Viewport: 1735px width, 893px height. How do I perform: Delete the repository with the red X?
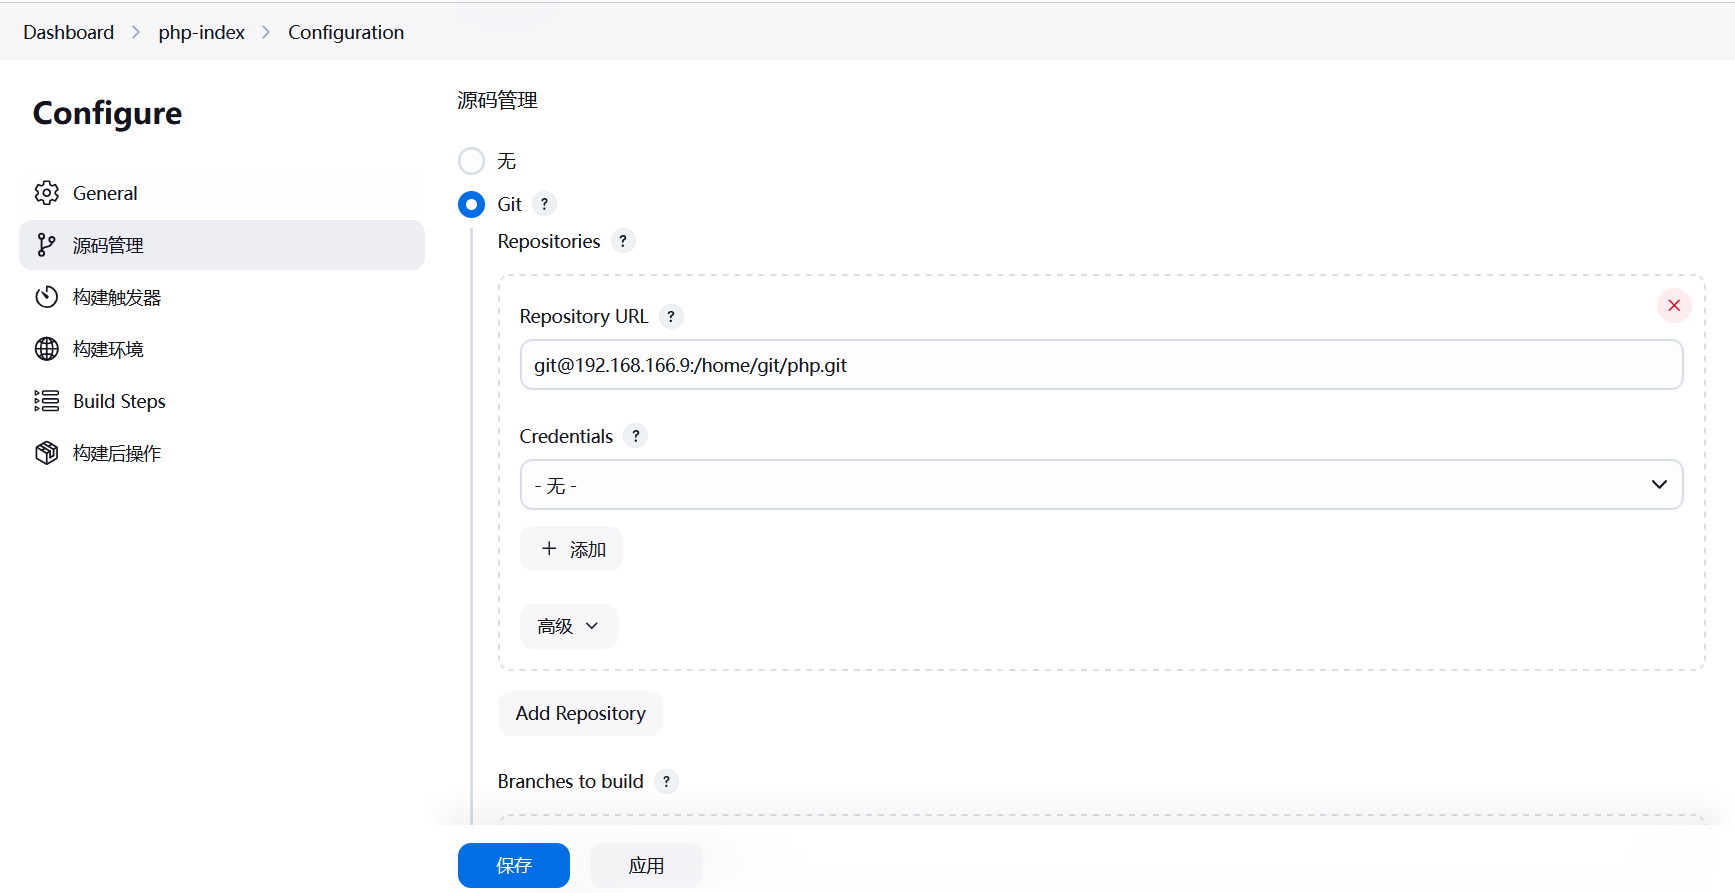[x=1674, y=305]
